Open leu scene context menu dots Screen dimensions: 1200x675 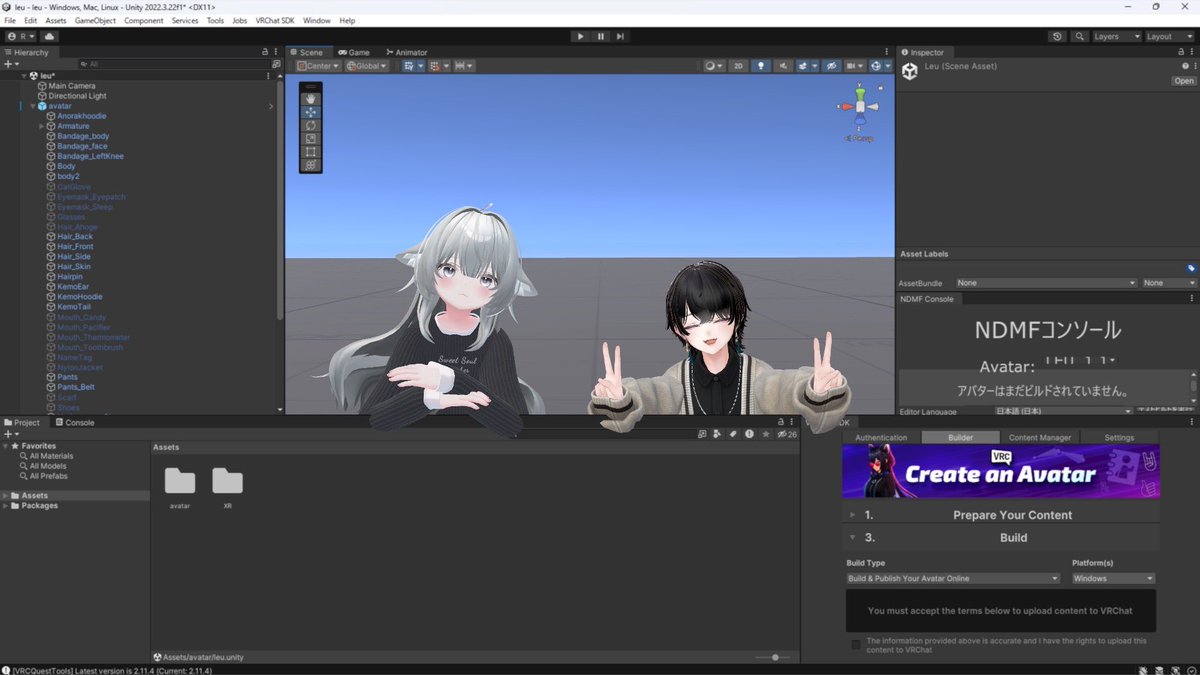coord(267,75)
